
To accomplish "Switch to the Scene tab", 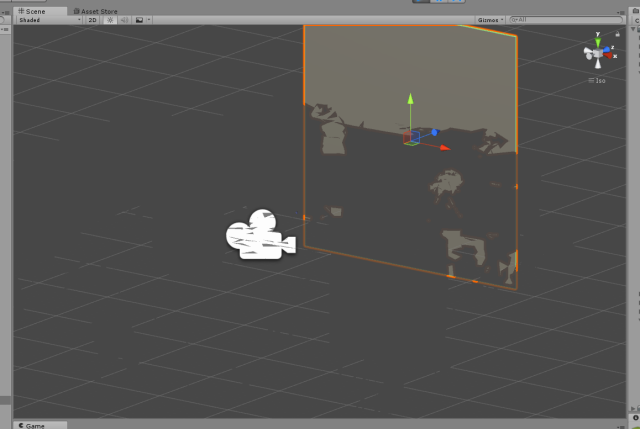I will tap(40, 11).
